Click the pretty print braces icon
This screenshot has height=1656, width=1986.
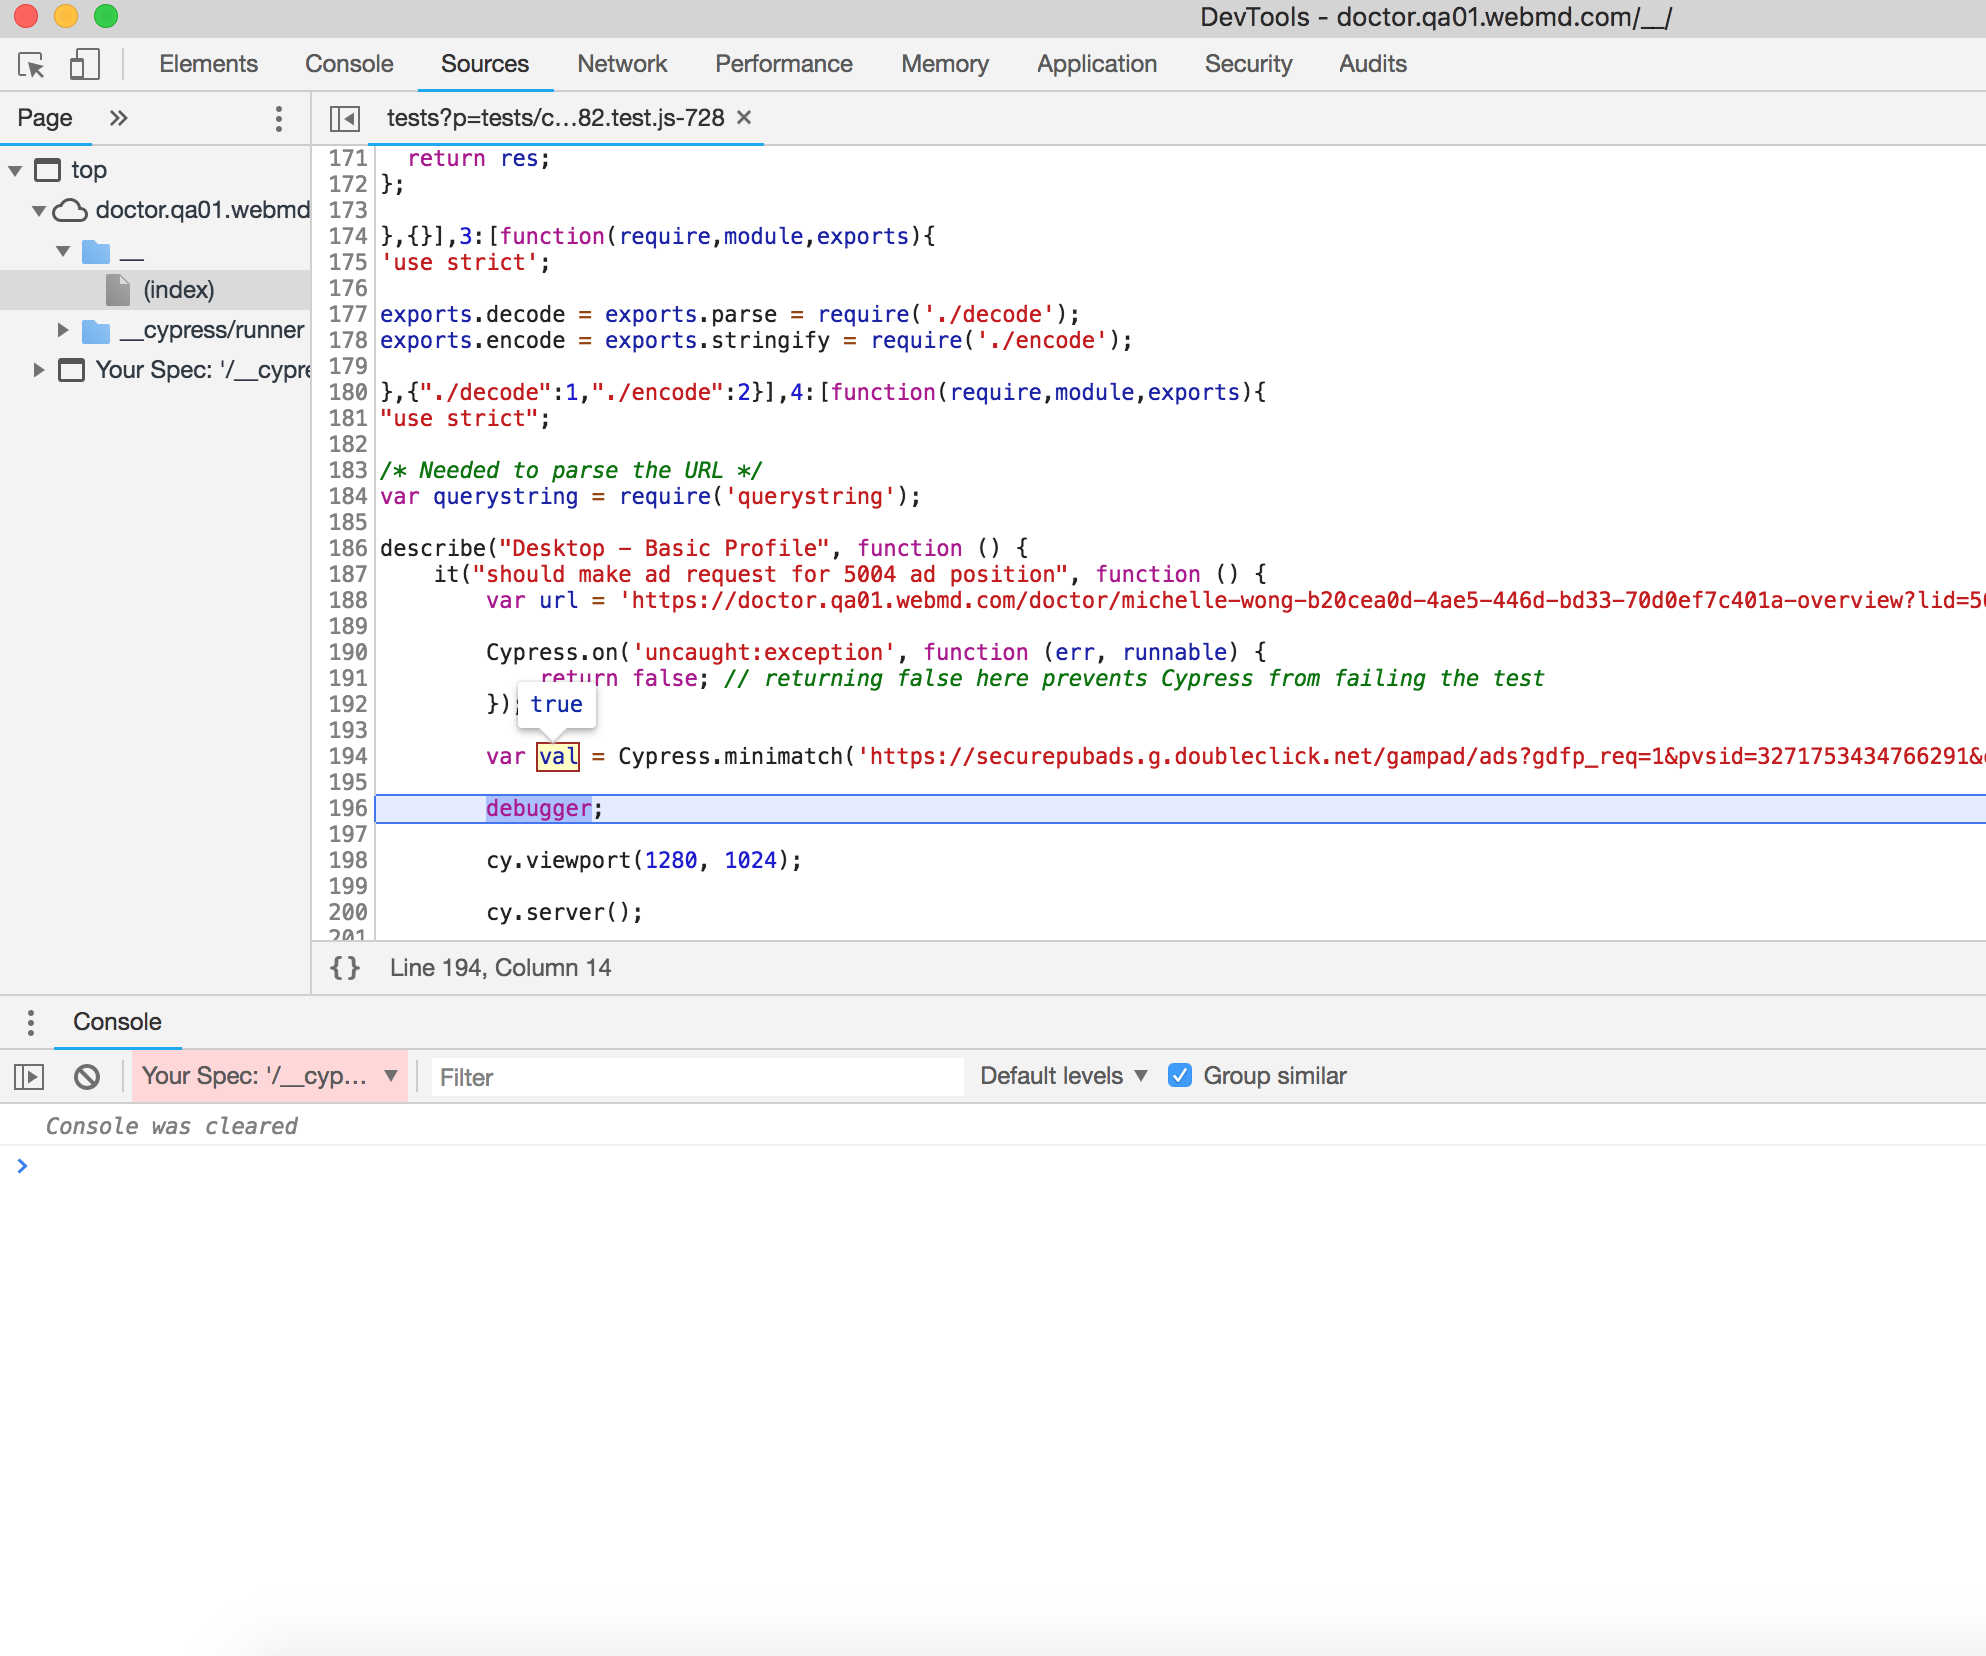click(345, 968)
